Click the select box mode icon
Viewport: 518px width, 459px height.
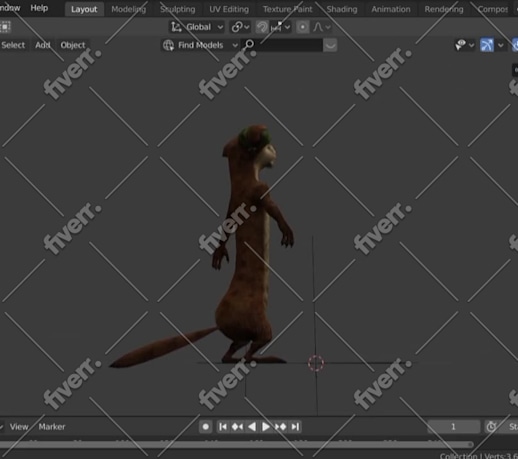pyautogui.click(x=5, y=27)
